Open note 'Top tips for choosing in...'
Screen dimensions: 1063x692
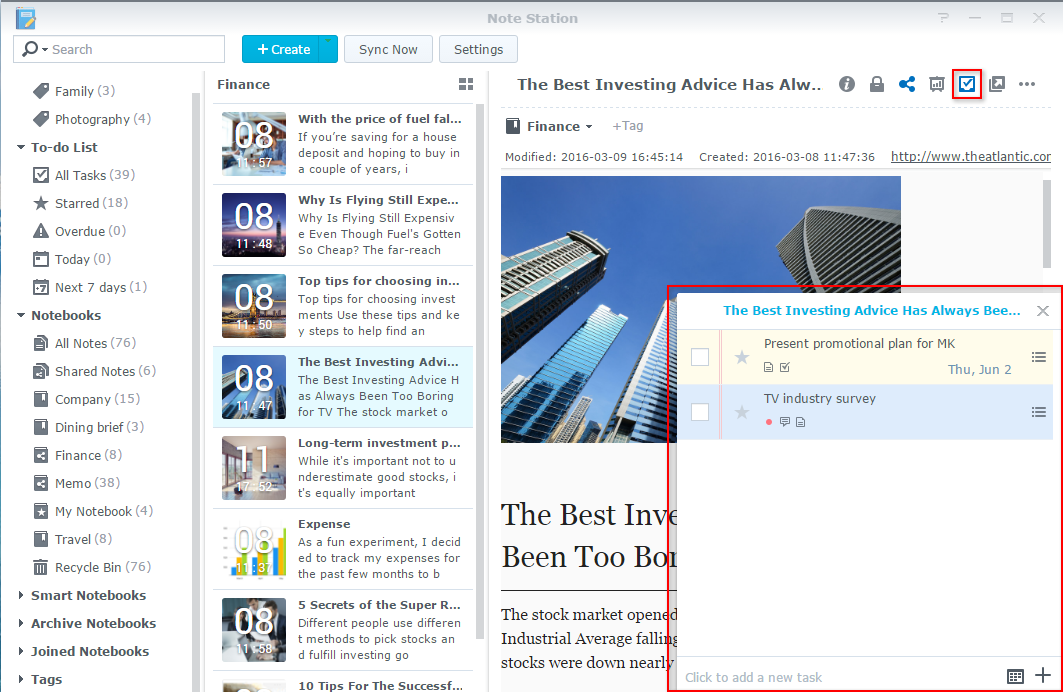[x=343, y=306]
